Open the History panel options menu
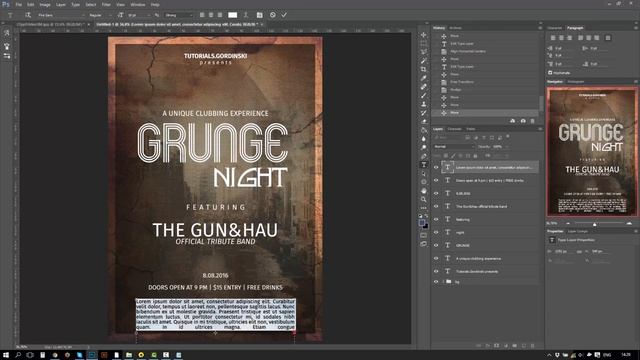 point(540,28)
